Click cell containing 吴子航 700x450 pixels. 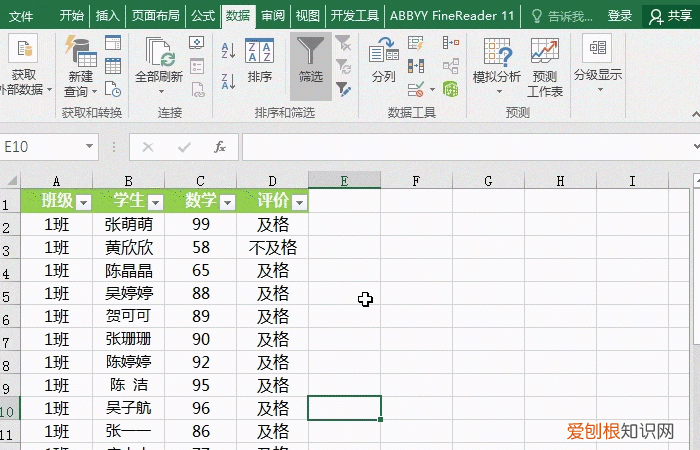coord(129,408)
